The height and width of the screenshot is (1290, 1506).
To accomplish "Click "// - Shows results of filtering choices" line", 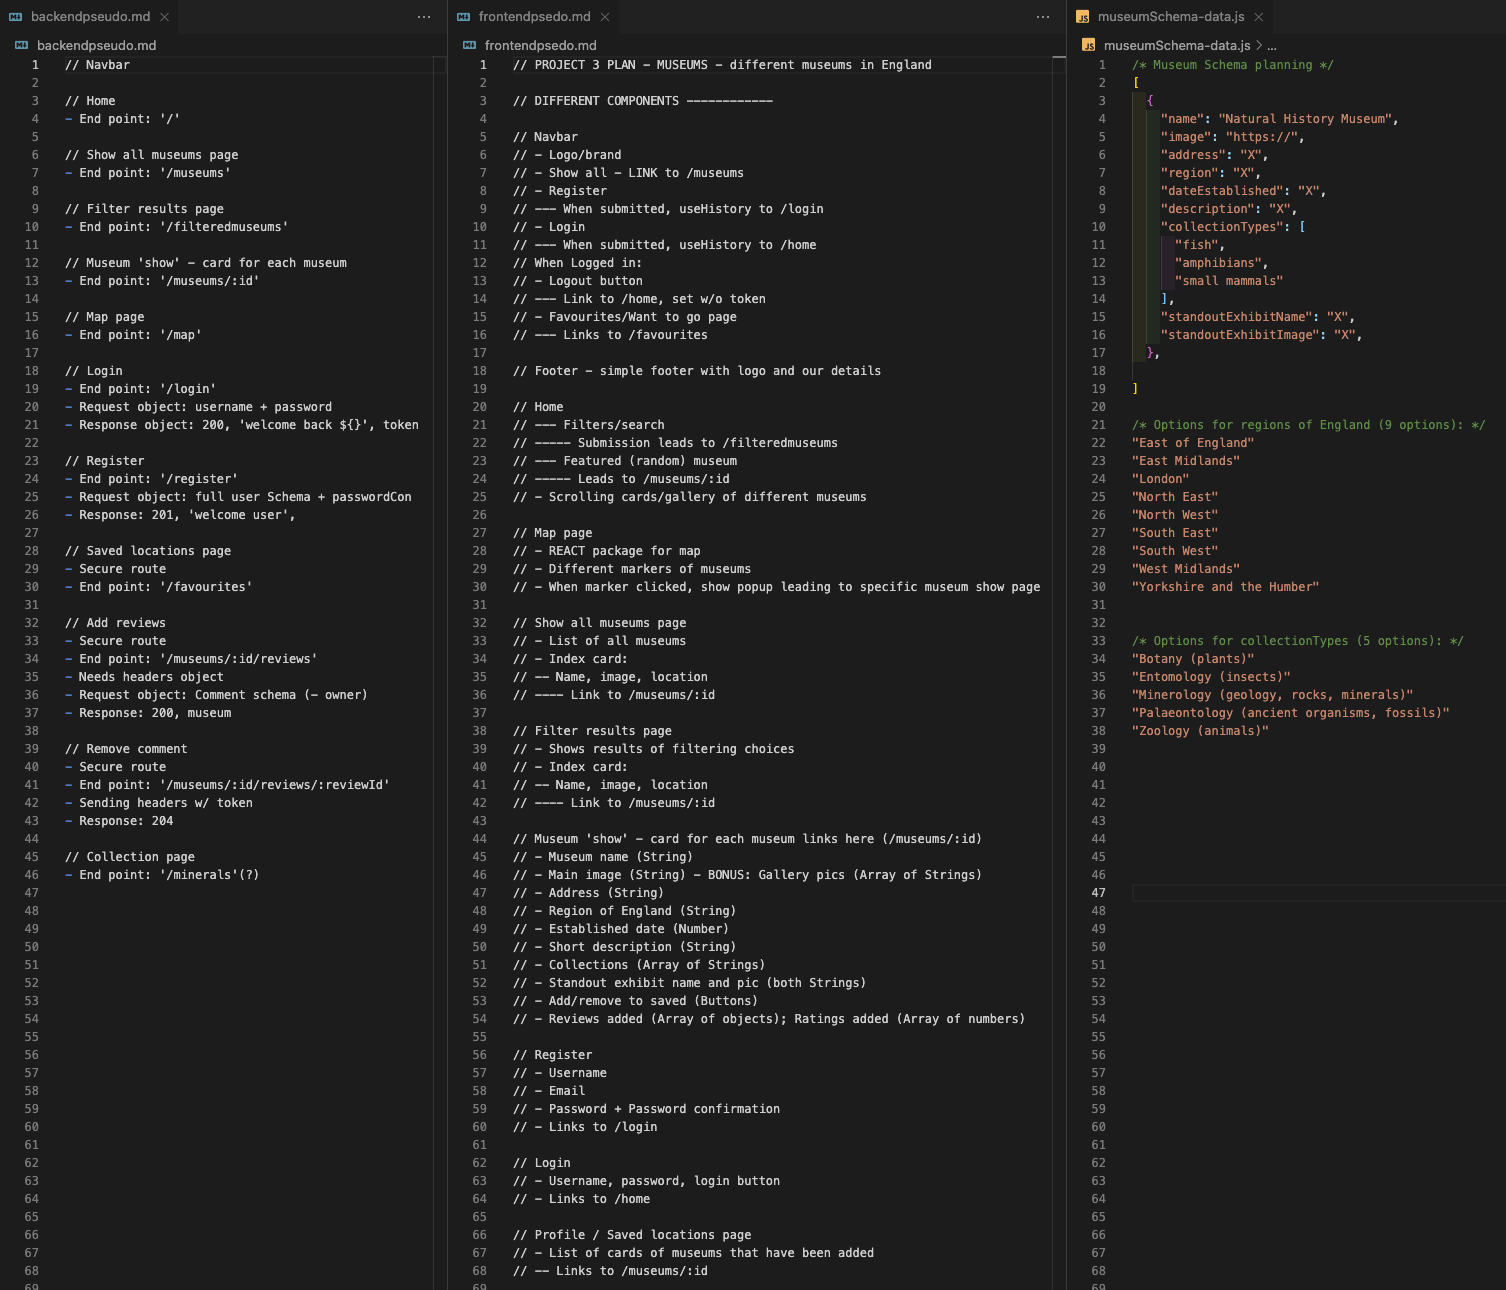I will pyautogui.click(x=654, y=749).
